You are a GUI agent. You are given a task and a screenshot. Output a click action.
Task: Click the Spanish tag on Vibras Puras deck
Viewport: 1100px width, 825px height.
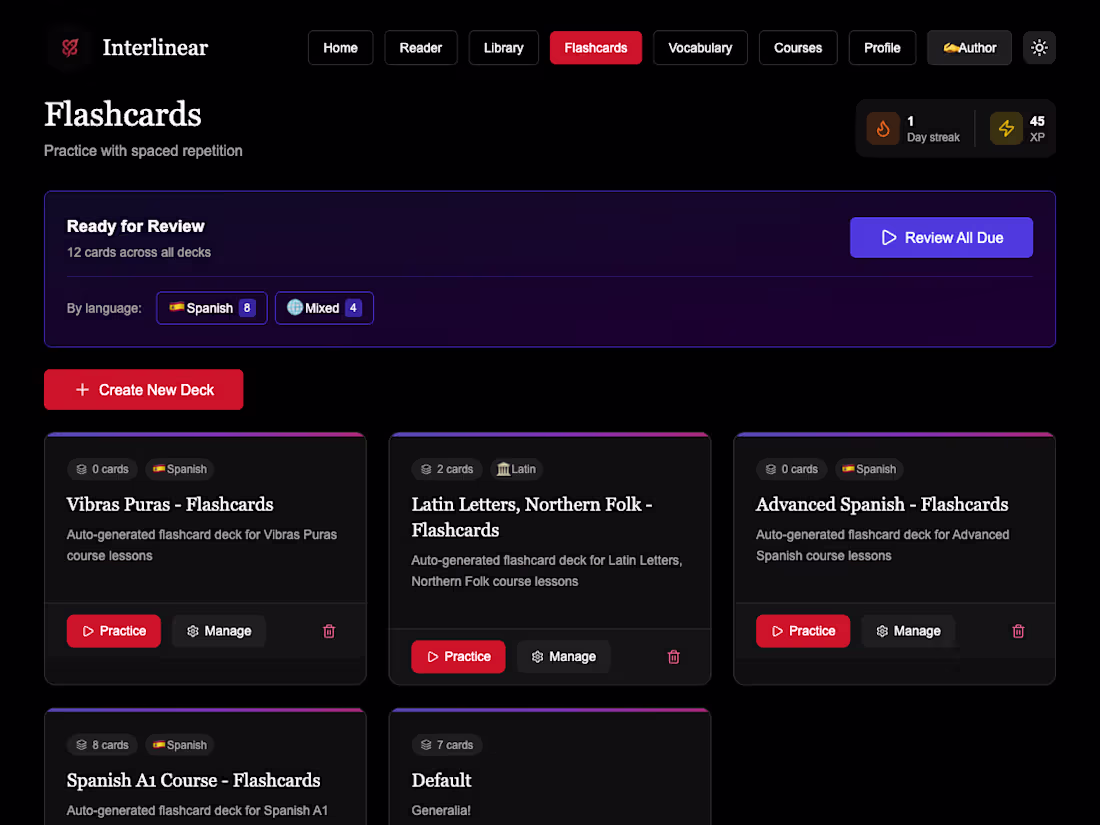pos(180,469)
